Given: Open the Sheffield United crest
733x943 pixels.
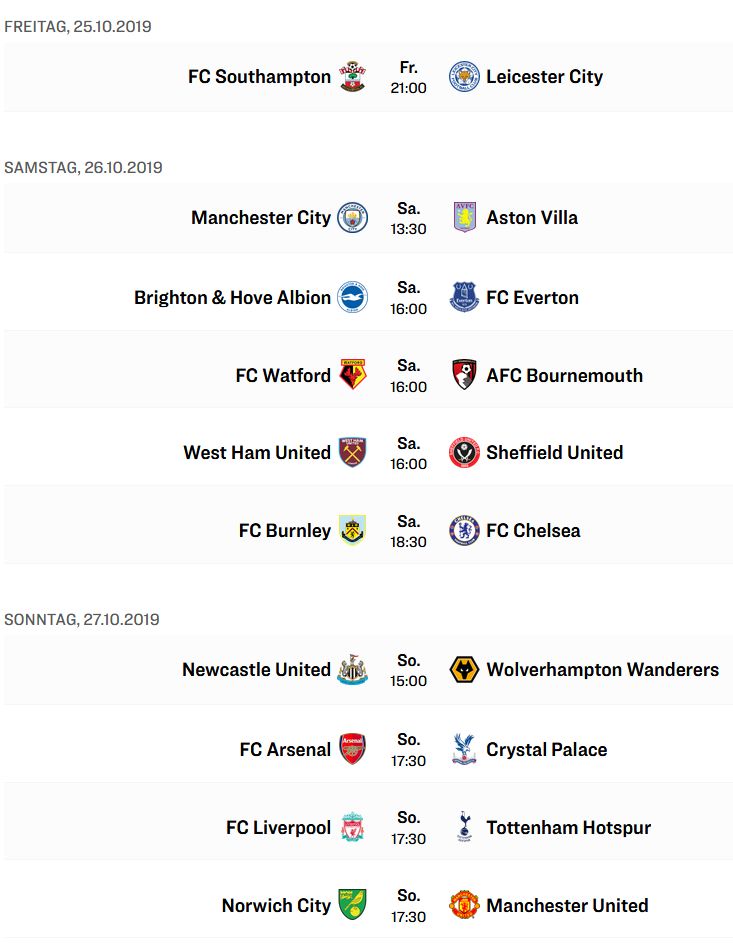Looking at the screenshot, I should pyautogui.click(x=464, y=452).
